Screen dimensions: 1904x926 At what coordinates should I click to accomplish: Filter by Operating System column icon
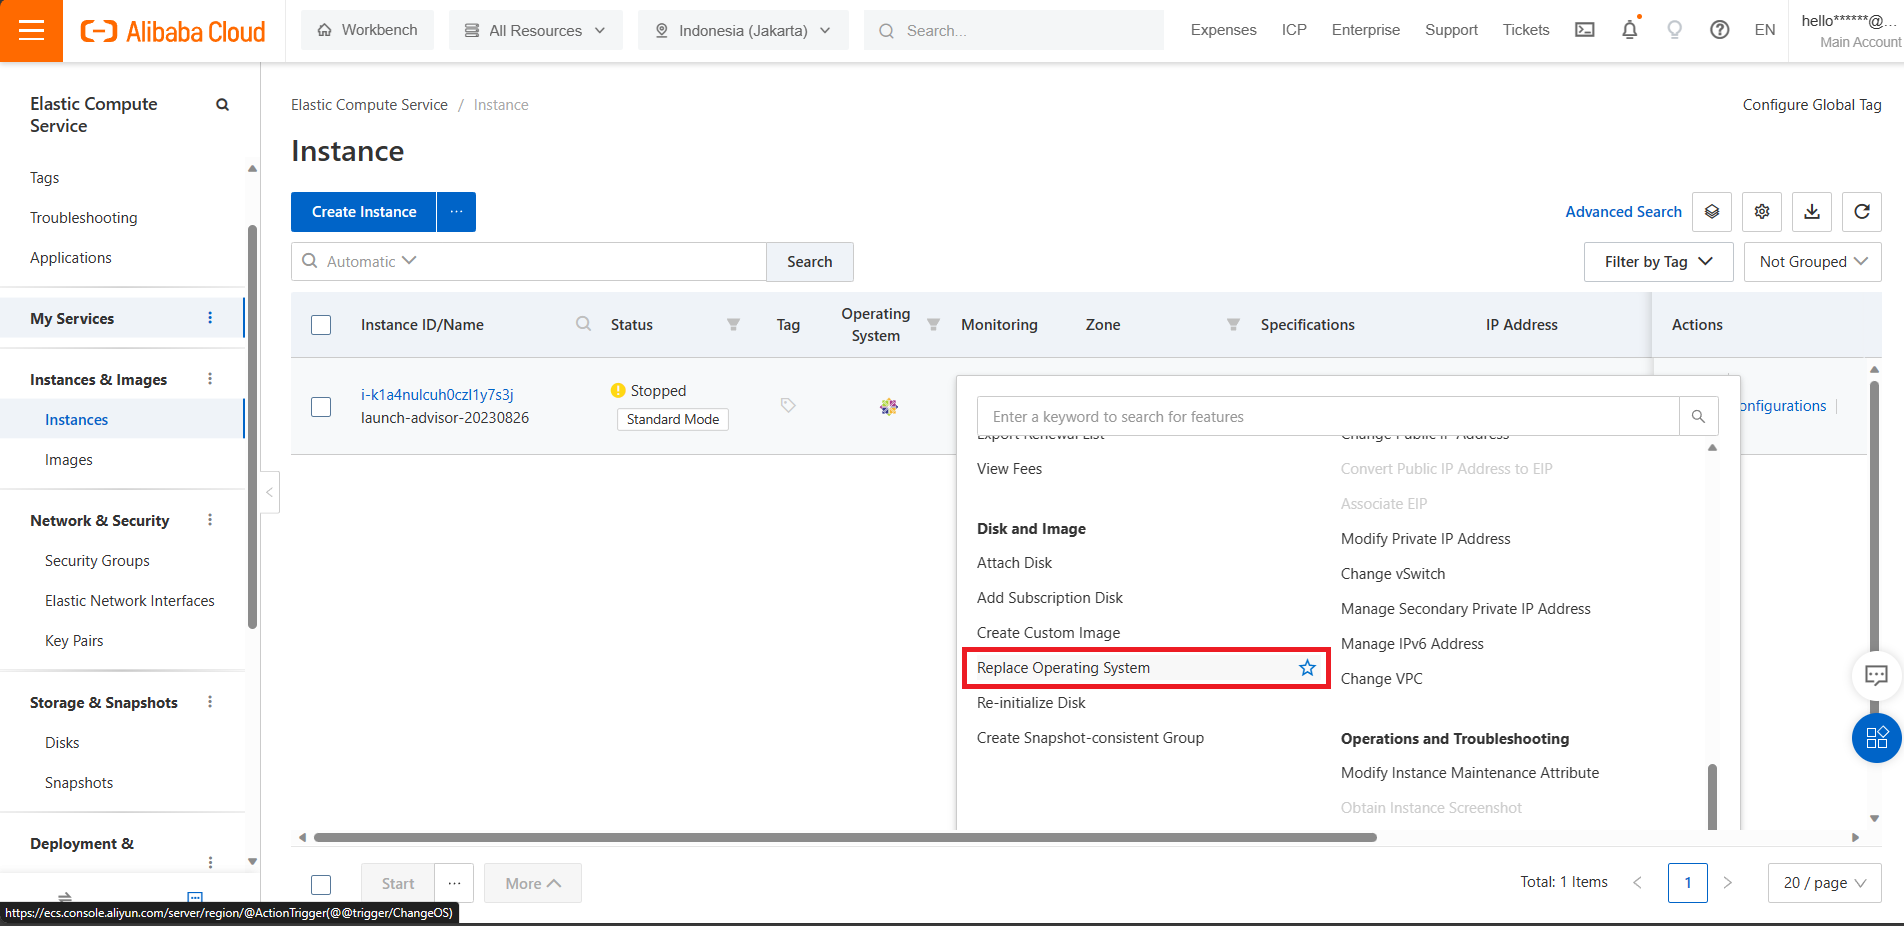[933, 324]
